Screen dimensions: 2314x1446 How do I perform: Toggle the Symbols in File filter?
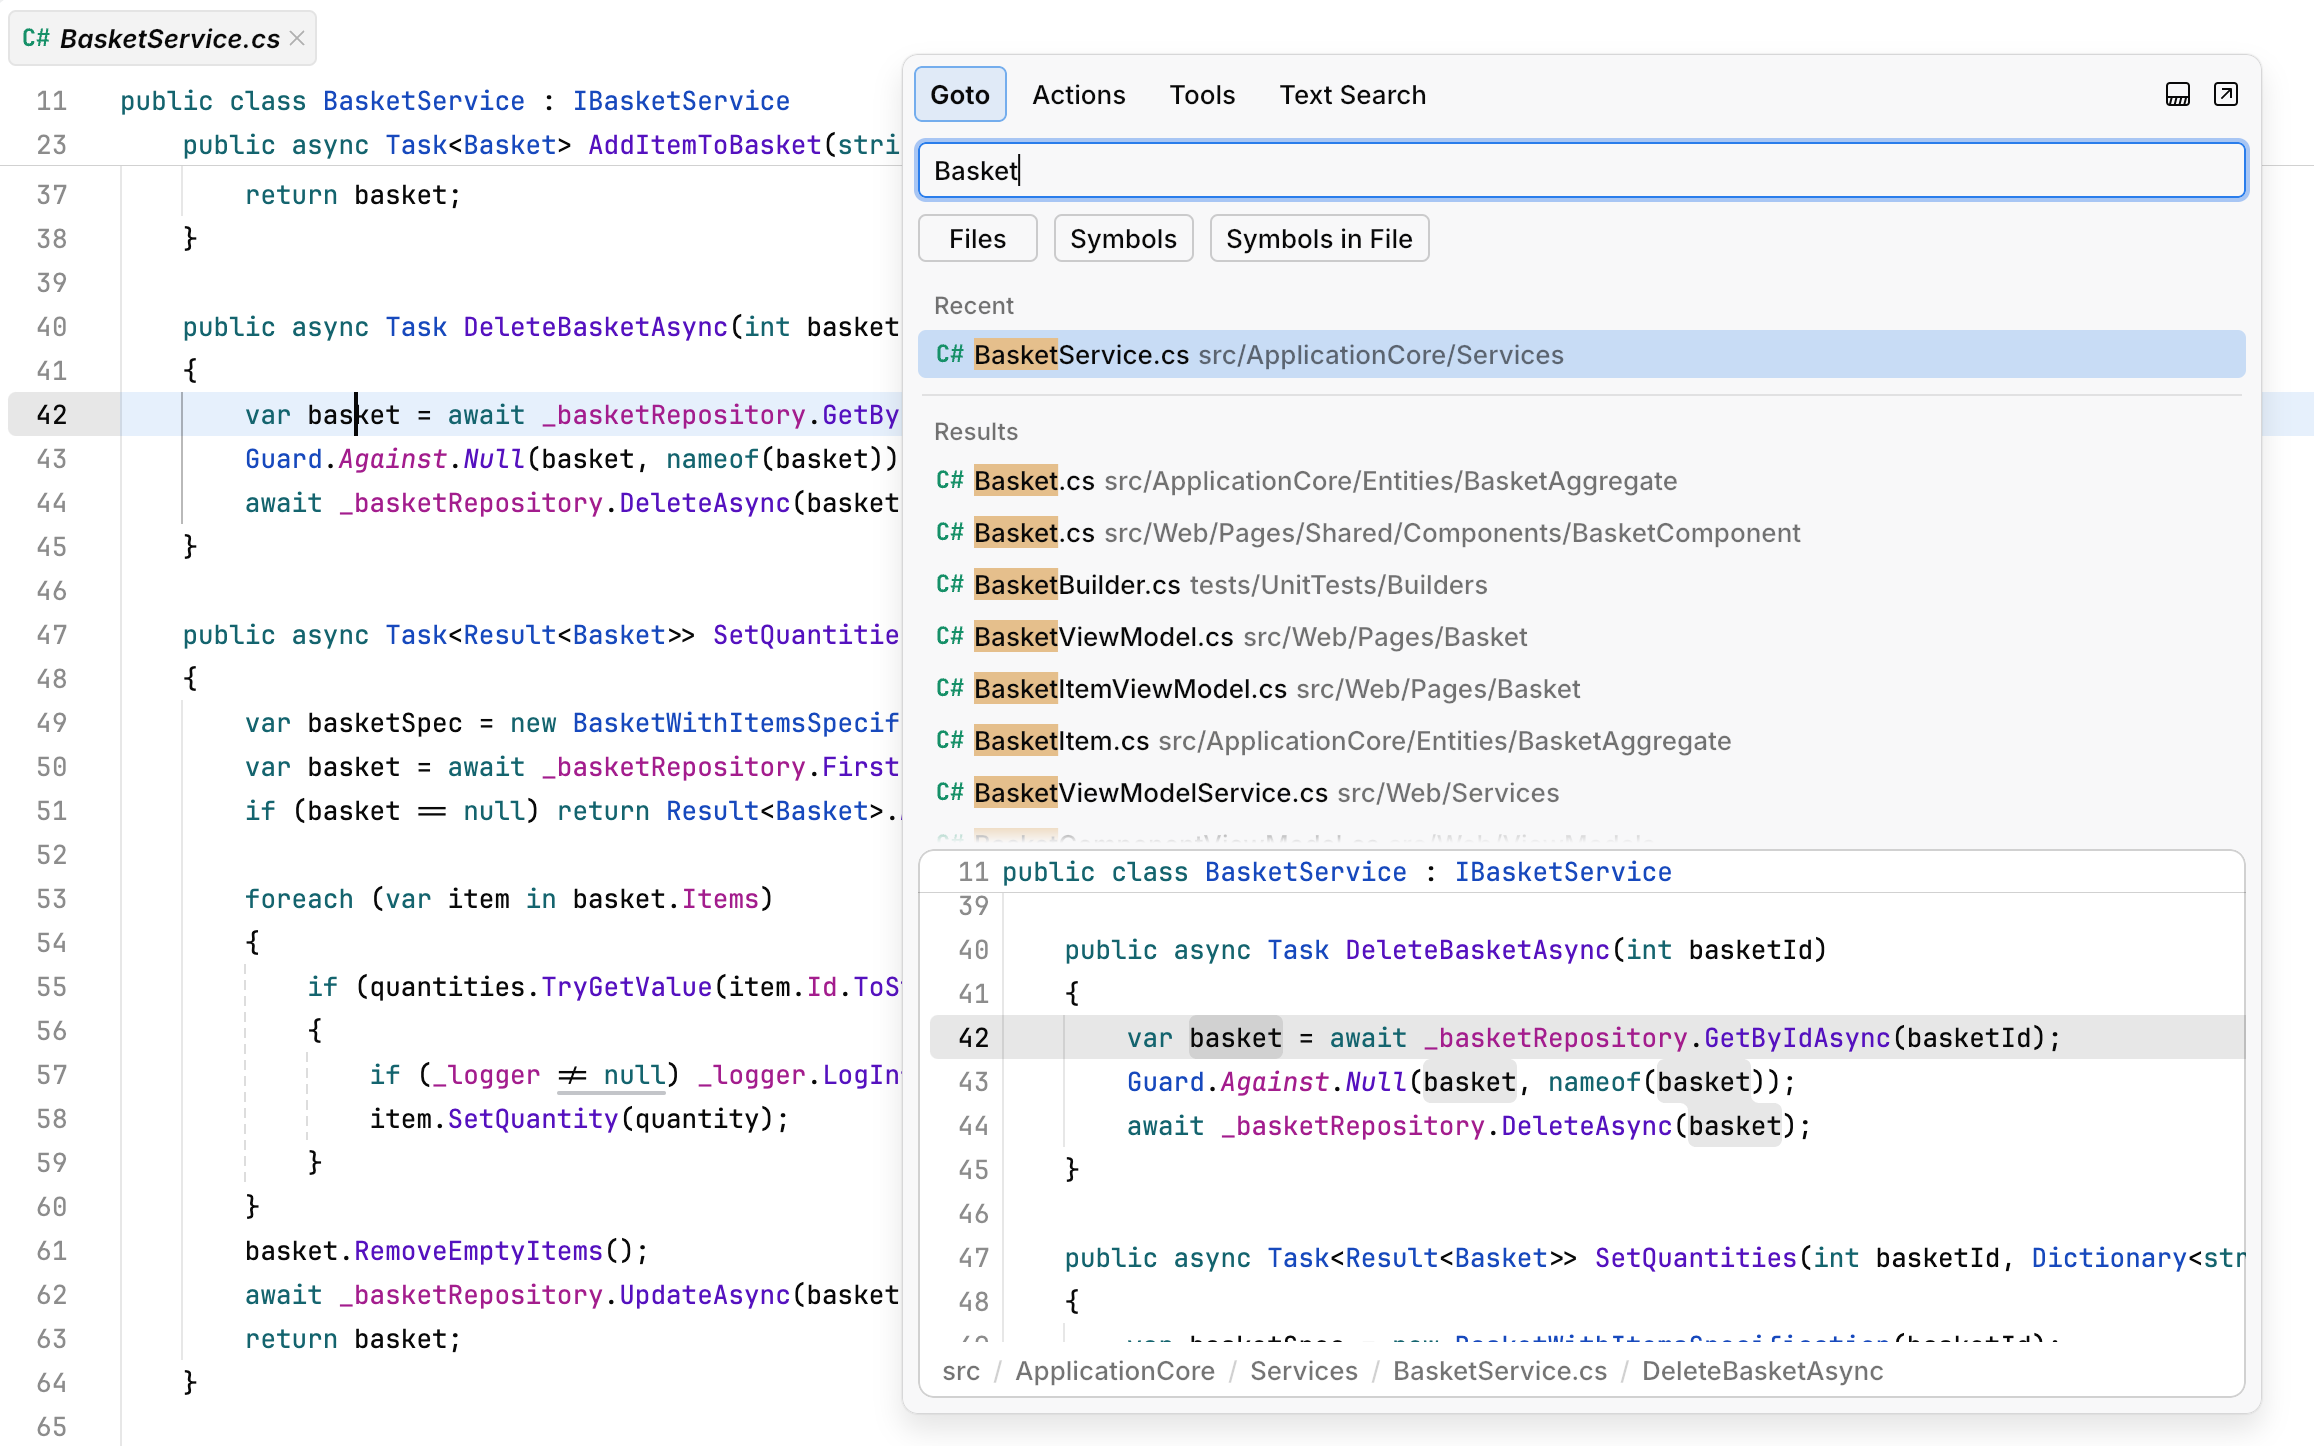tap(1319, 238)
